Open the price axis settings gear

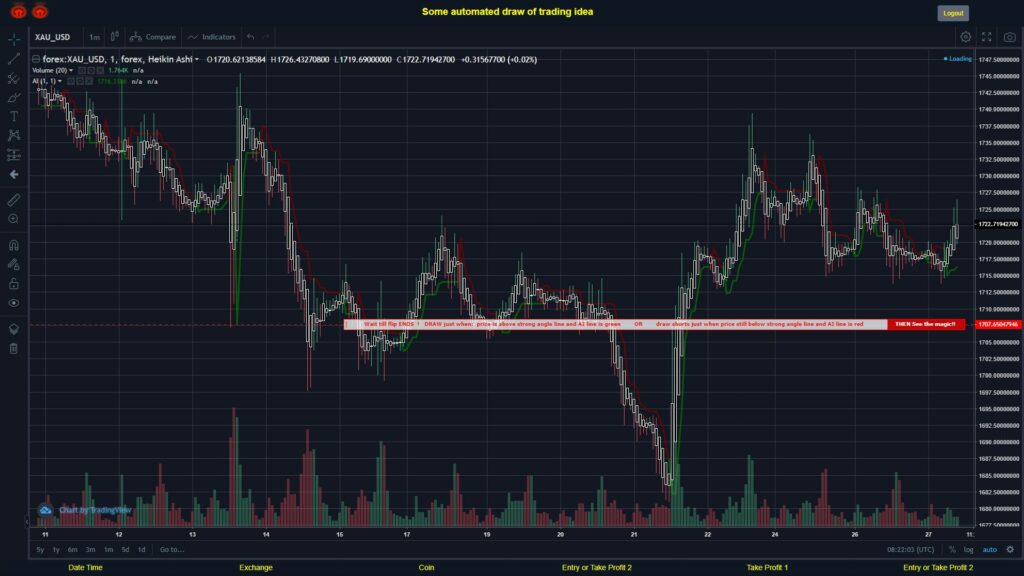click(x=1010, y=550)
